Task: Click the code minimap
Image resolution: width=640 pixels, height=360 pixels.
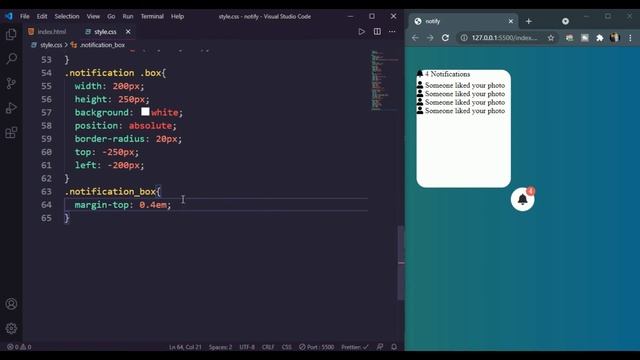Action: pos(383,81)
